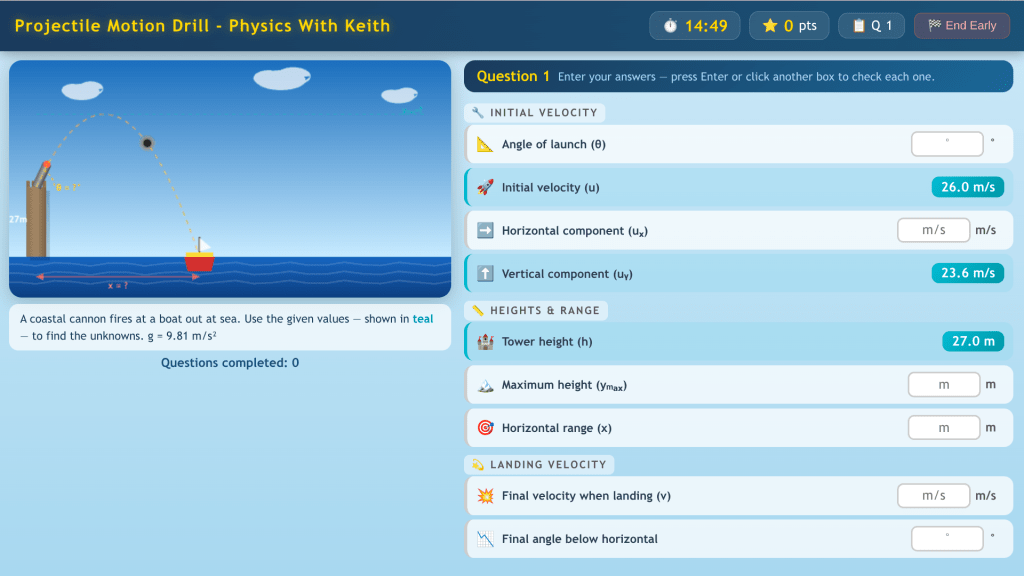Click the horizontal range input field
This screenshot has width=1024, height=576.
[943, 428]
